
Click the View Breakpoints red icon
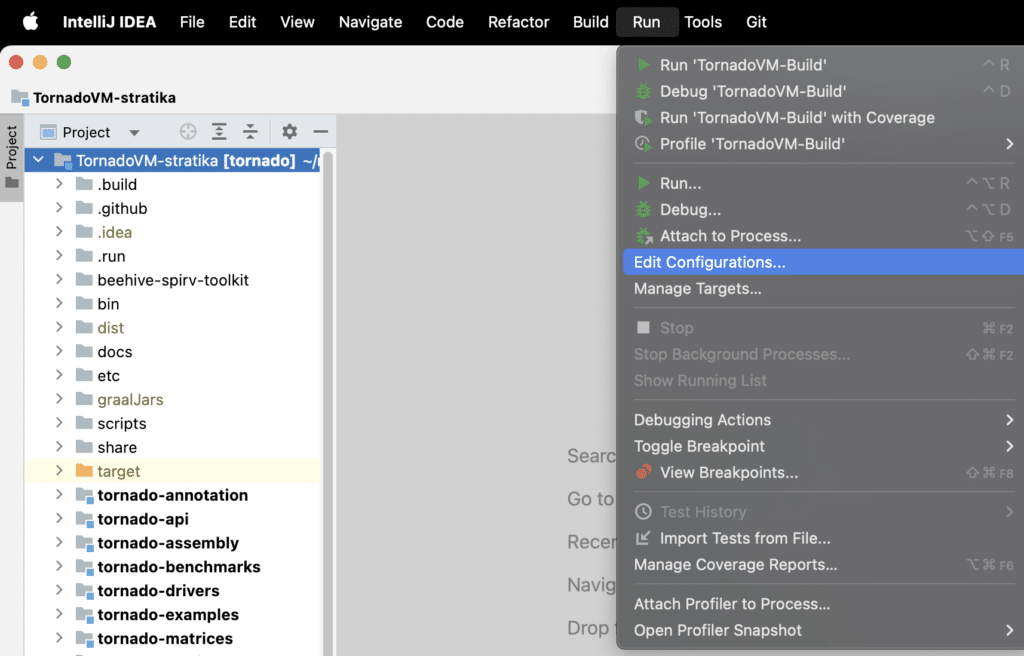[644, 472]
